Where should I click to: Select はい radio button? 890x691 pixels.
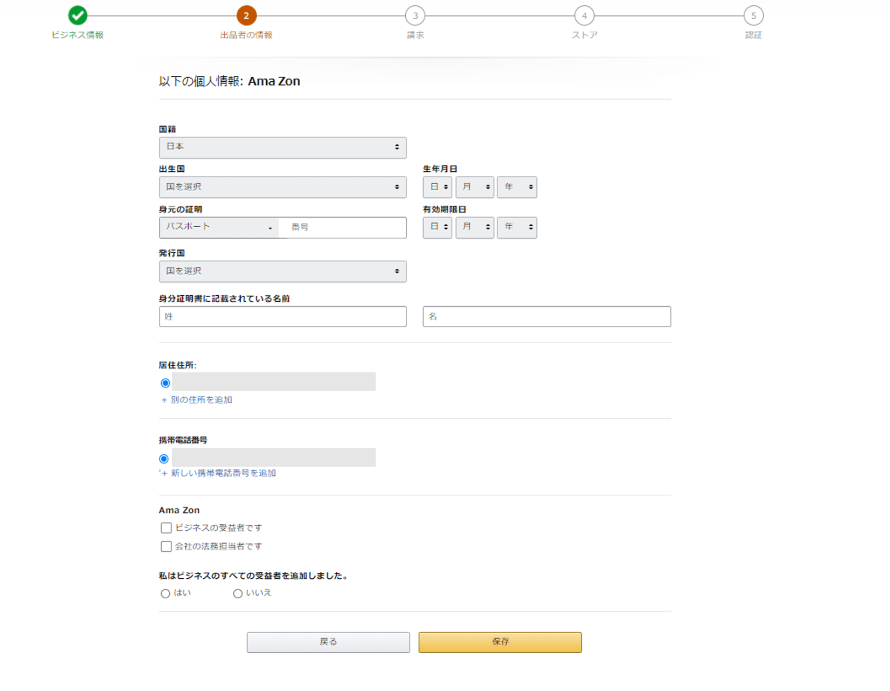(x=166, y=593)
